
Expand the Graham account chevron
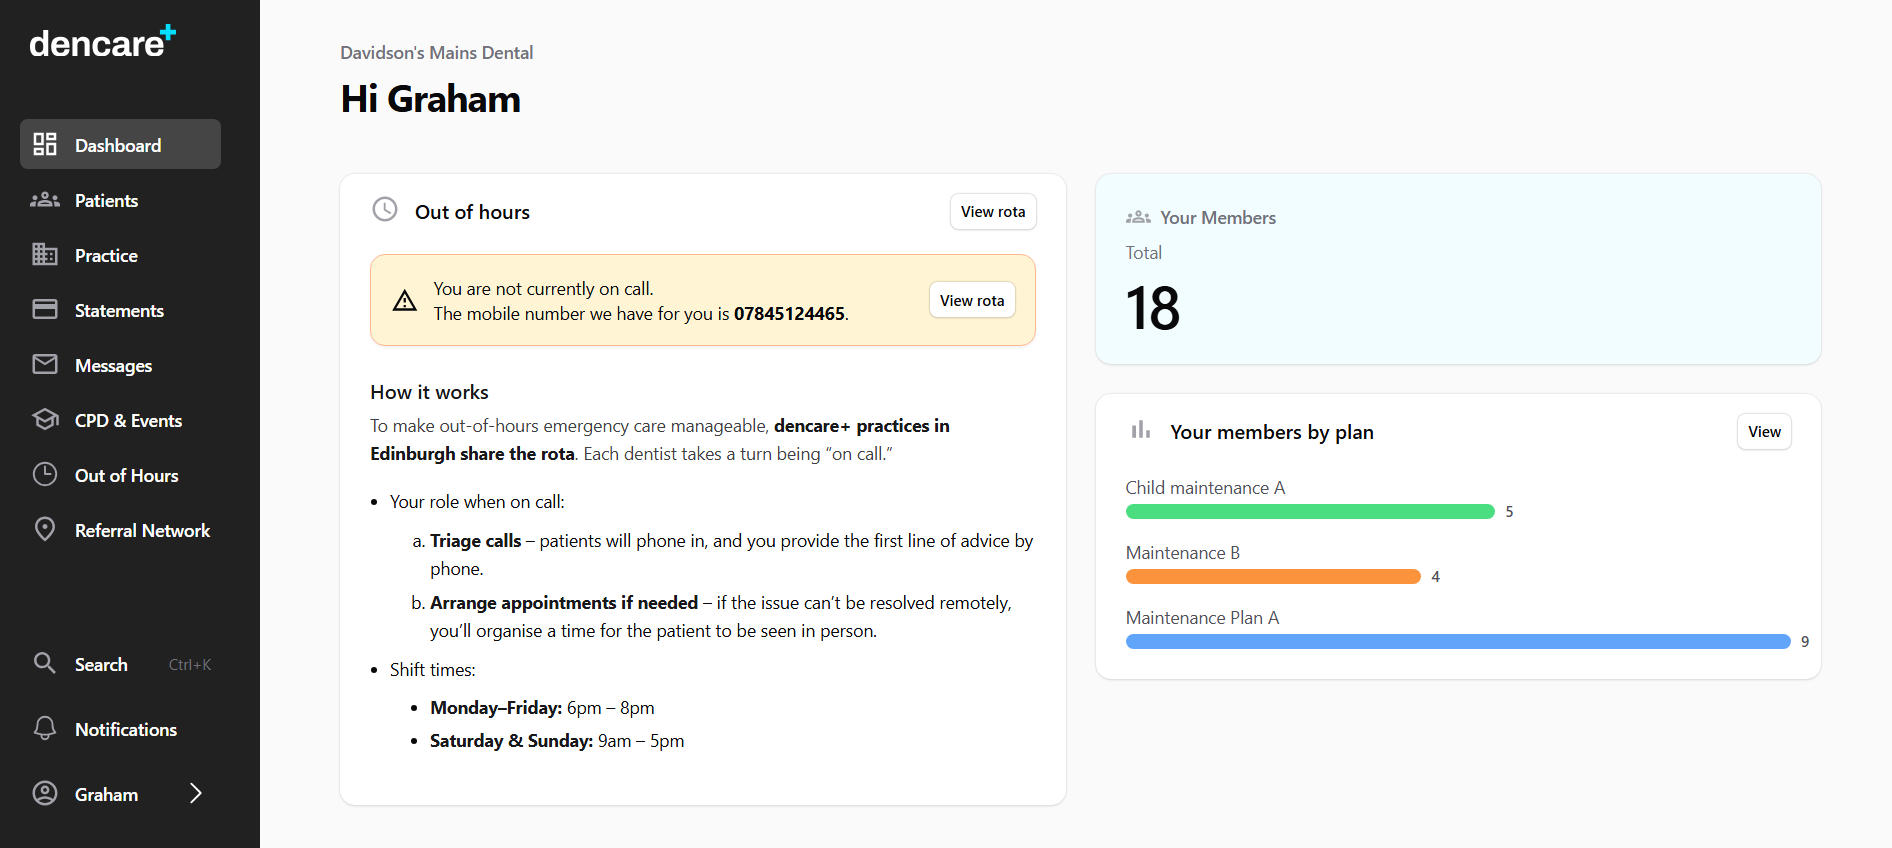(x=196, y=794)
